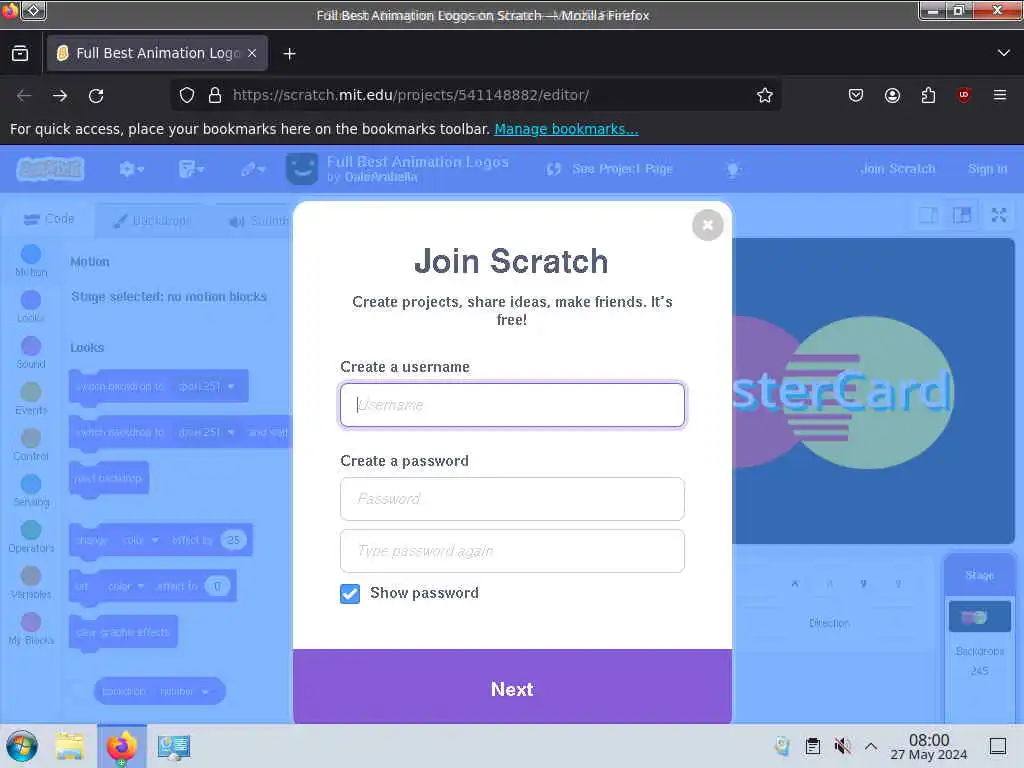
Task: Open Firefox tracking protection shield
Action: [187, 95]
